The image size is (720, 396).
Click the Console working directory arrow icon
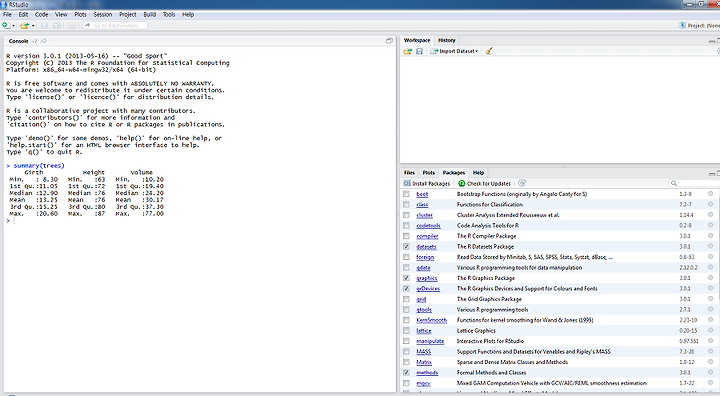(x=44, y=41)
